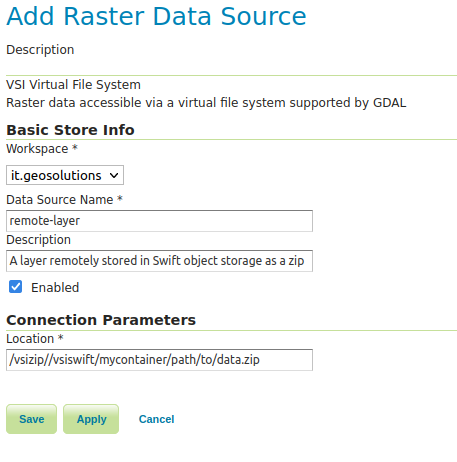This screenshot has height=462, width=457.
Task: Click the Enabled label text
Action: [x=55, y=287]
